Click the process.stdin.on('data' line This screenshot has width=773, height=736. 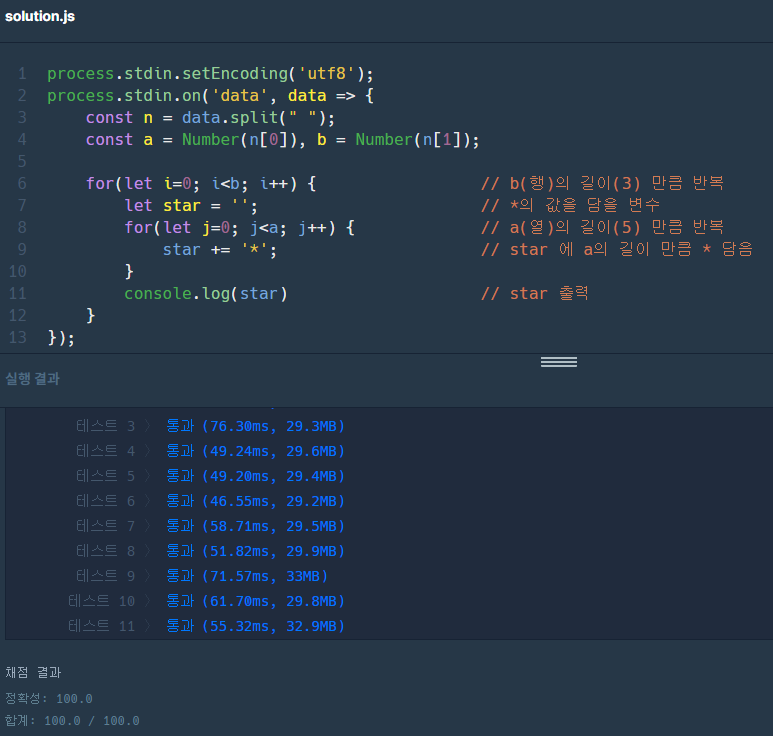[x=211, y=96]
